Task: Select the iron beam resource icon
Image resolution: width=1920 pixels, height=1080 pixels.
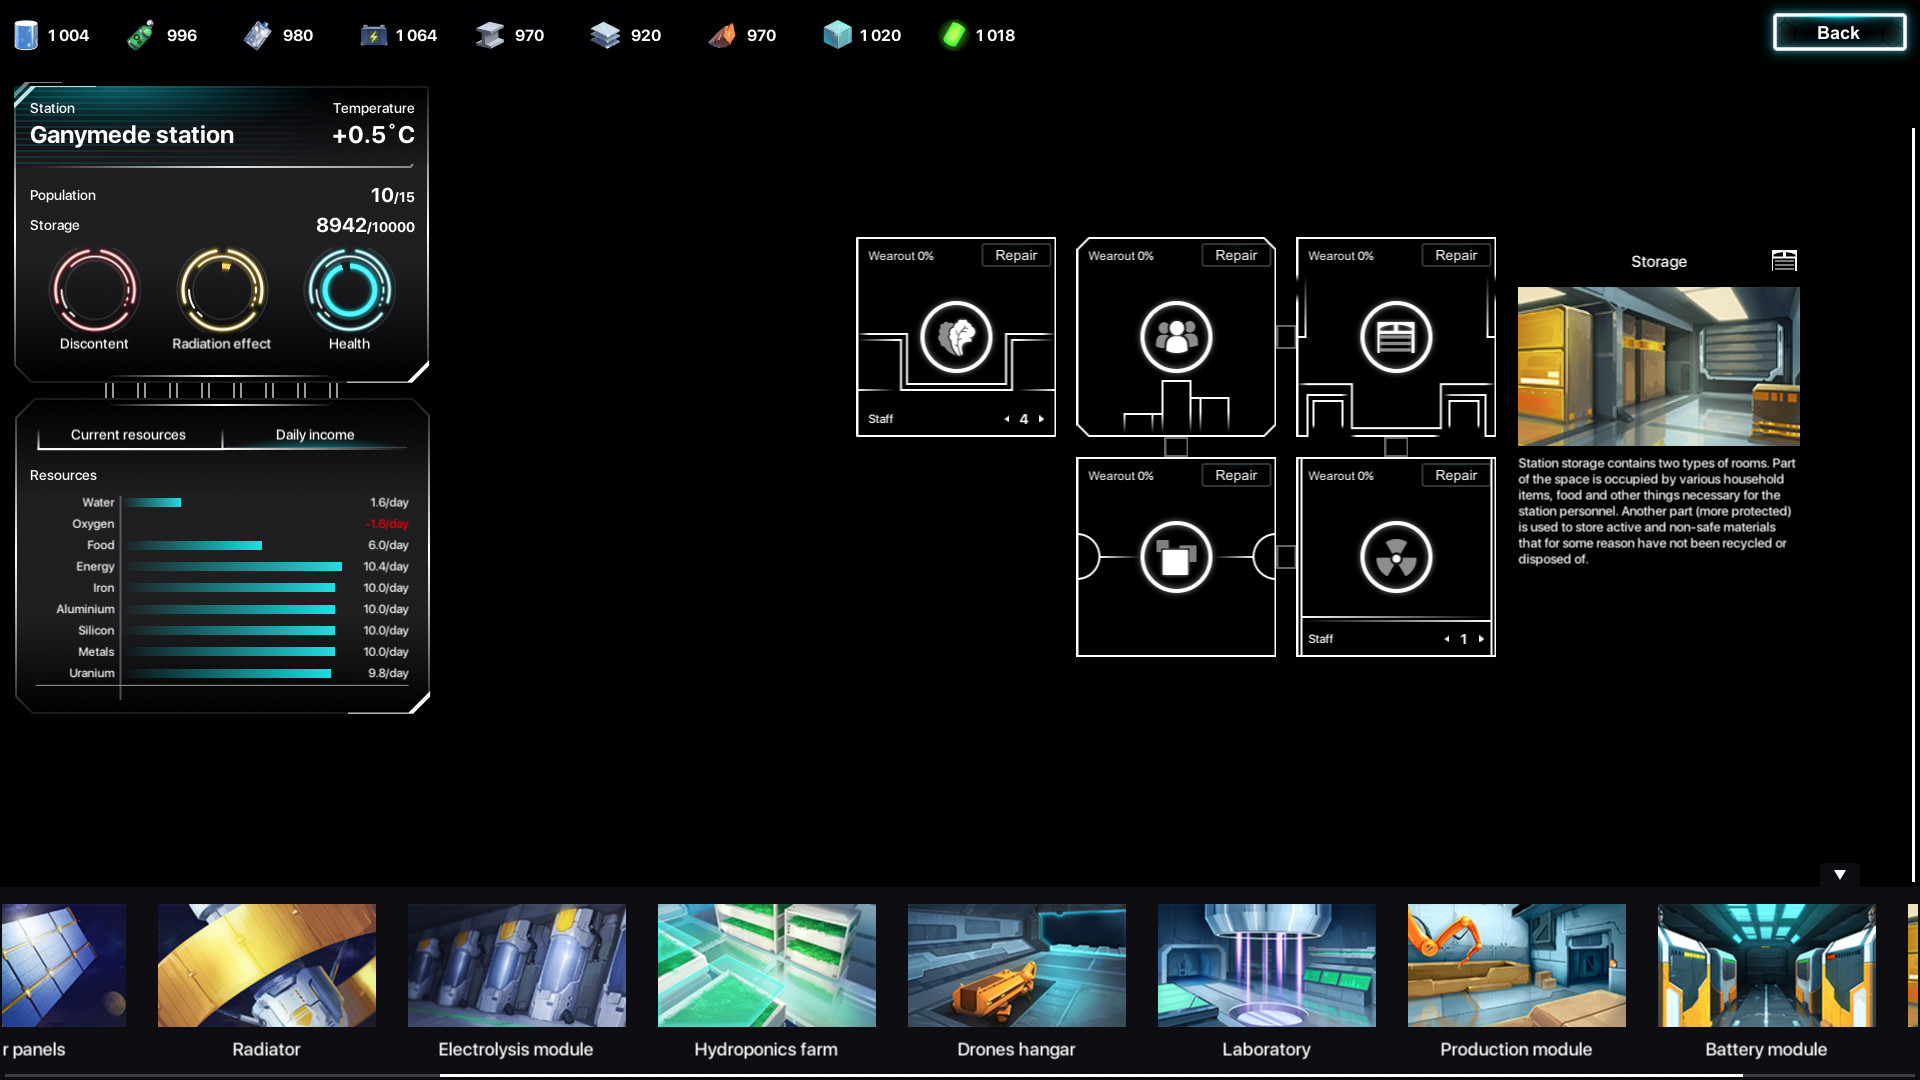Action: pos(490,33)
